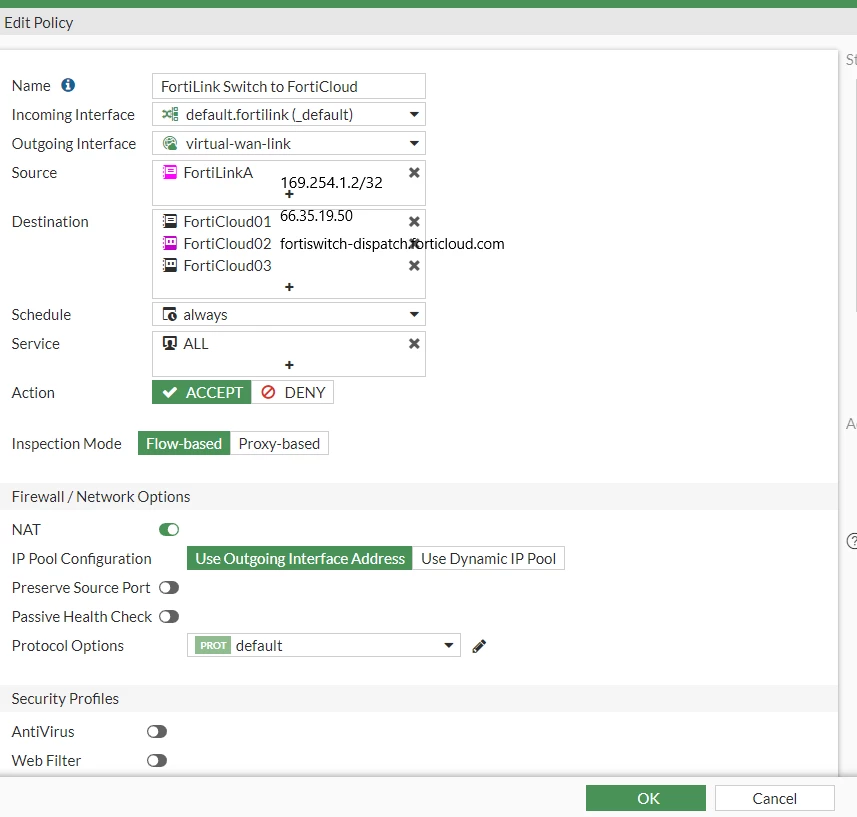Image resolution: width=857 pixels, height=817 pixels.
Task: Remove FortiCloud03 from Destination
Action: point(414,266)
